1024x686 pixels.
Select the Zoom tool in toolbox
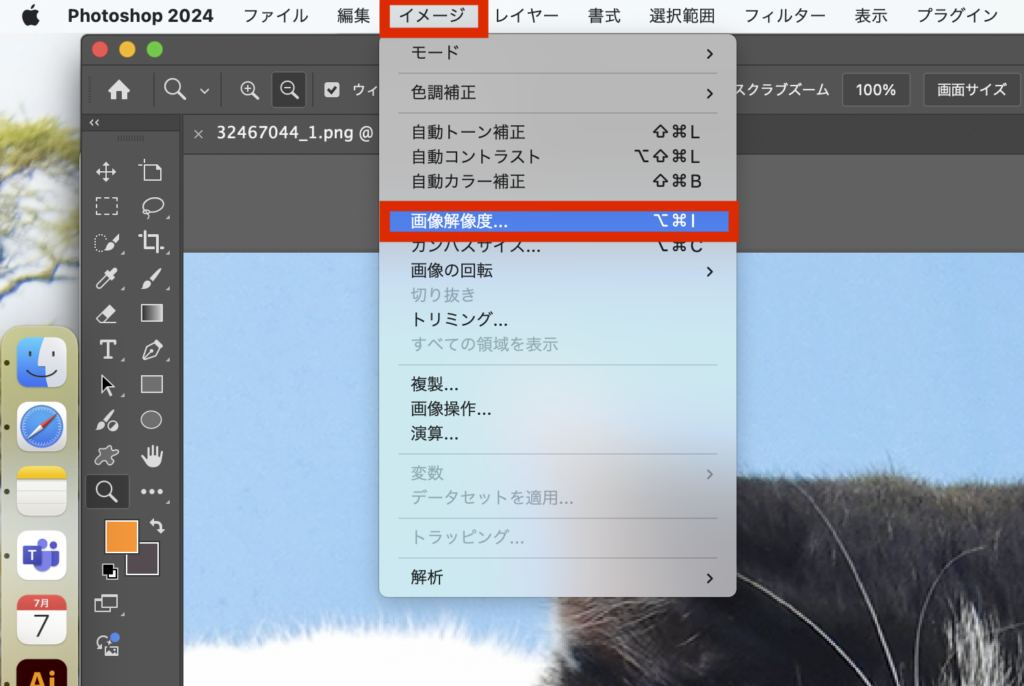click(x=106, y=491)
